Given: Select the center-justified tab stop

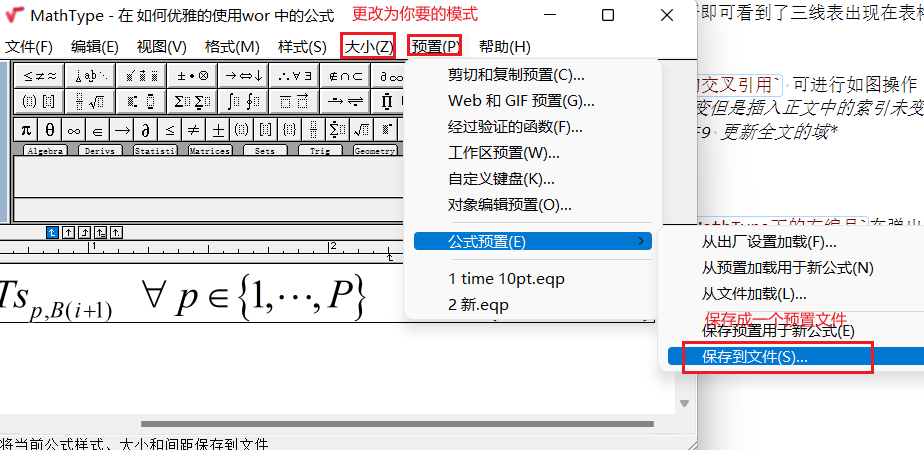Looking at the screenshot, I should pyautogui.click(x=68, y=233).
